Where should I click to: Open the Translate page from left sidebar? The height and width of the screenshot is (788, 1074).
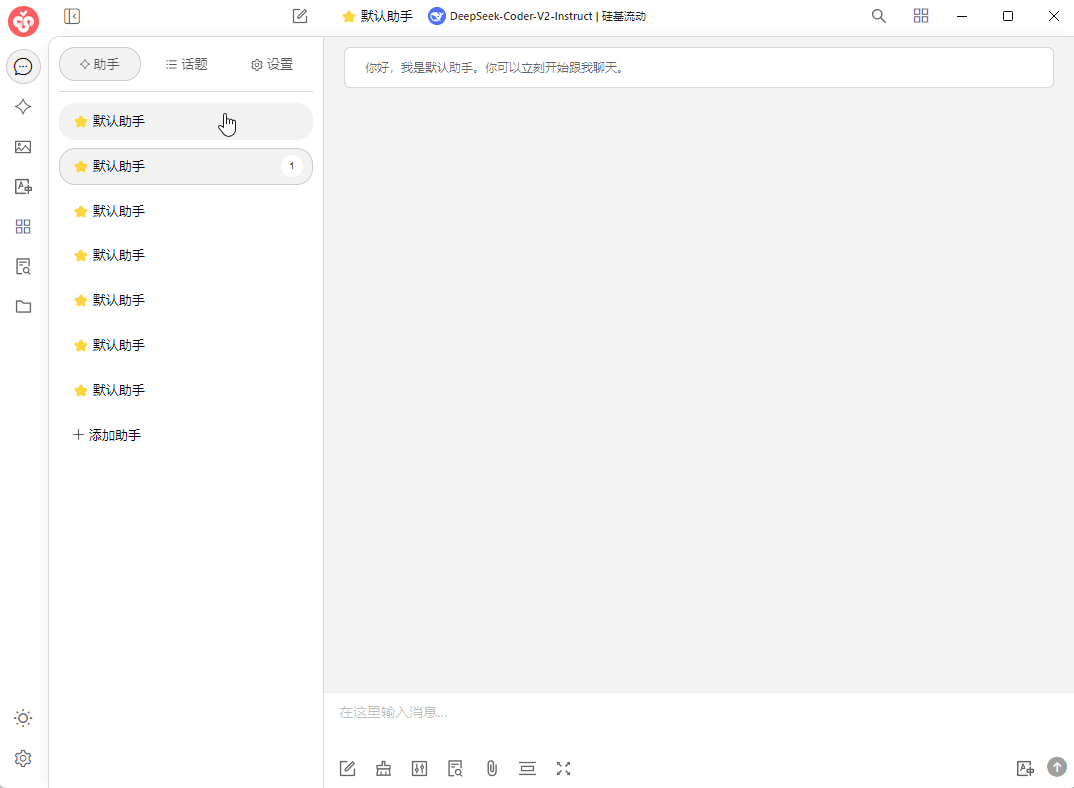pyautogui.click(x=23, y=187)
